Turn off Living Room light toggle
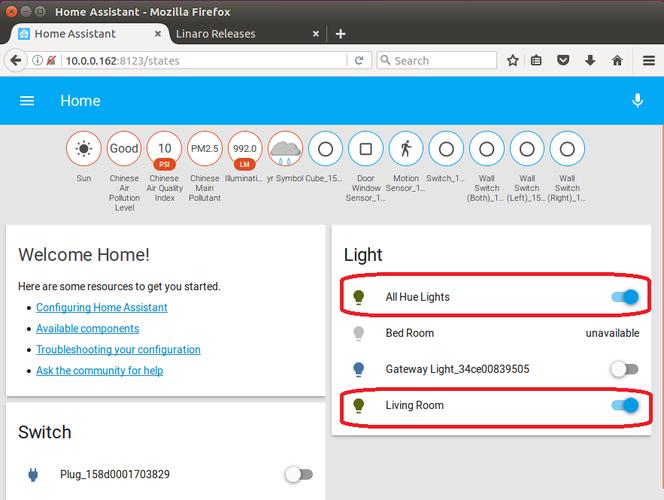The image size is (664, 500). coord(625,406)
